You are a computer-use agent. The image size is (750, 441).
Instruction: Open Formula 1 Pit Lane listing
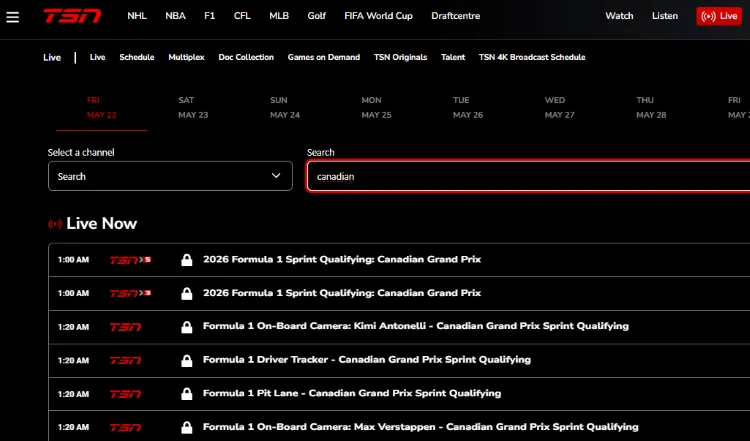tap(352, 393)
